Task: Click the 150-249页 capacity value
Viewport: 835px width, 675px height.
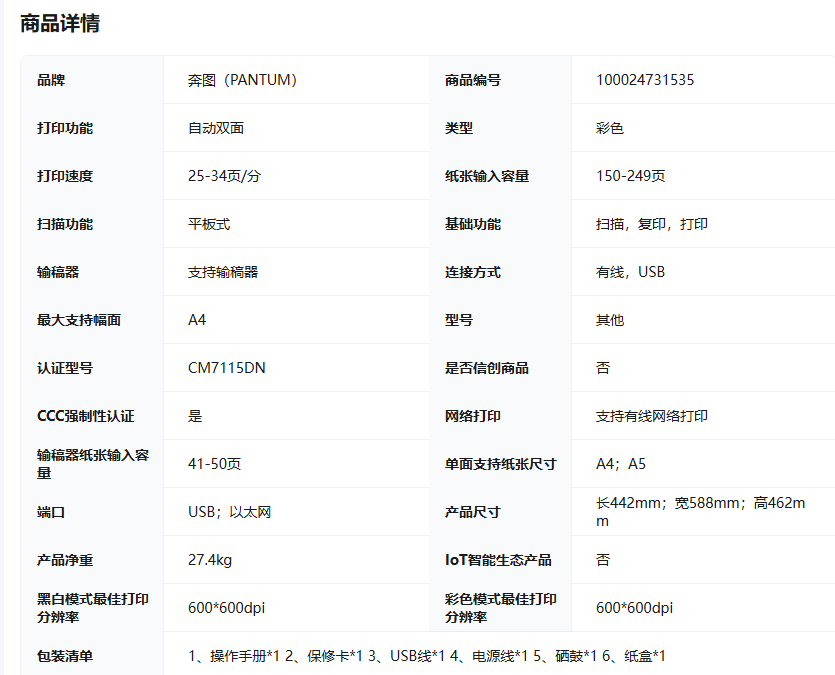Action: 631,176
